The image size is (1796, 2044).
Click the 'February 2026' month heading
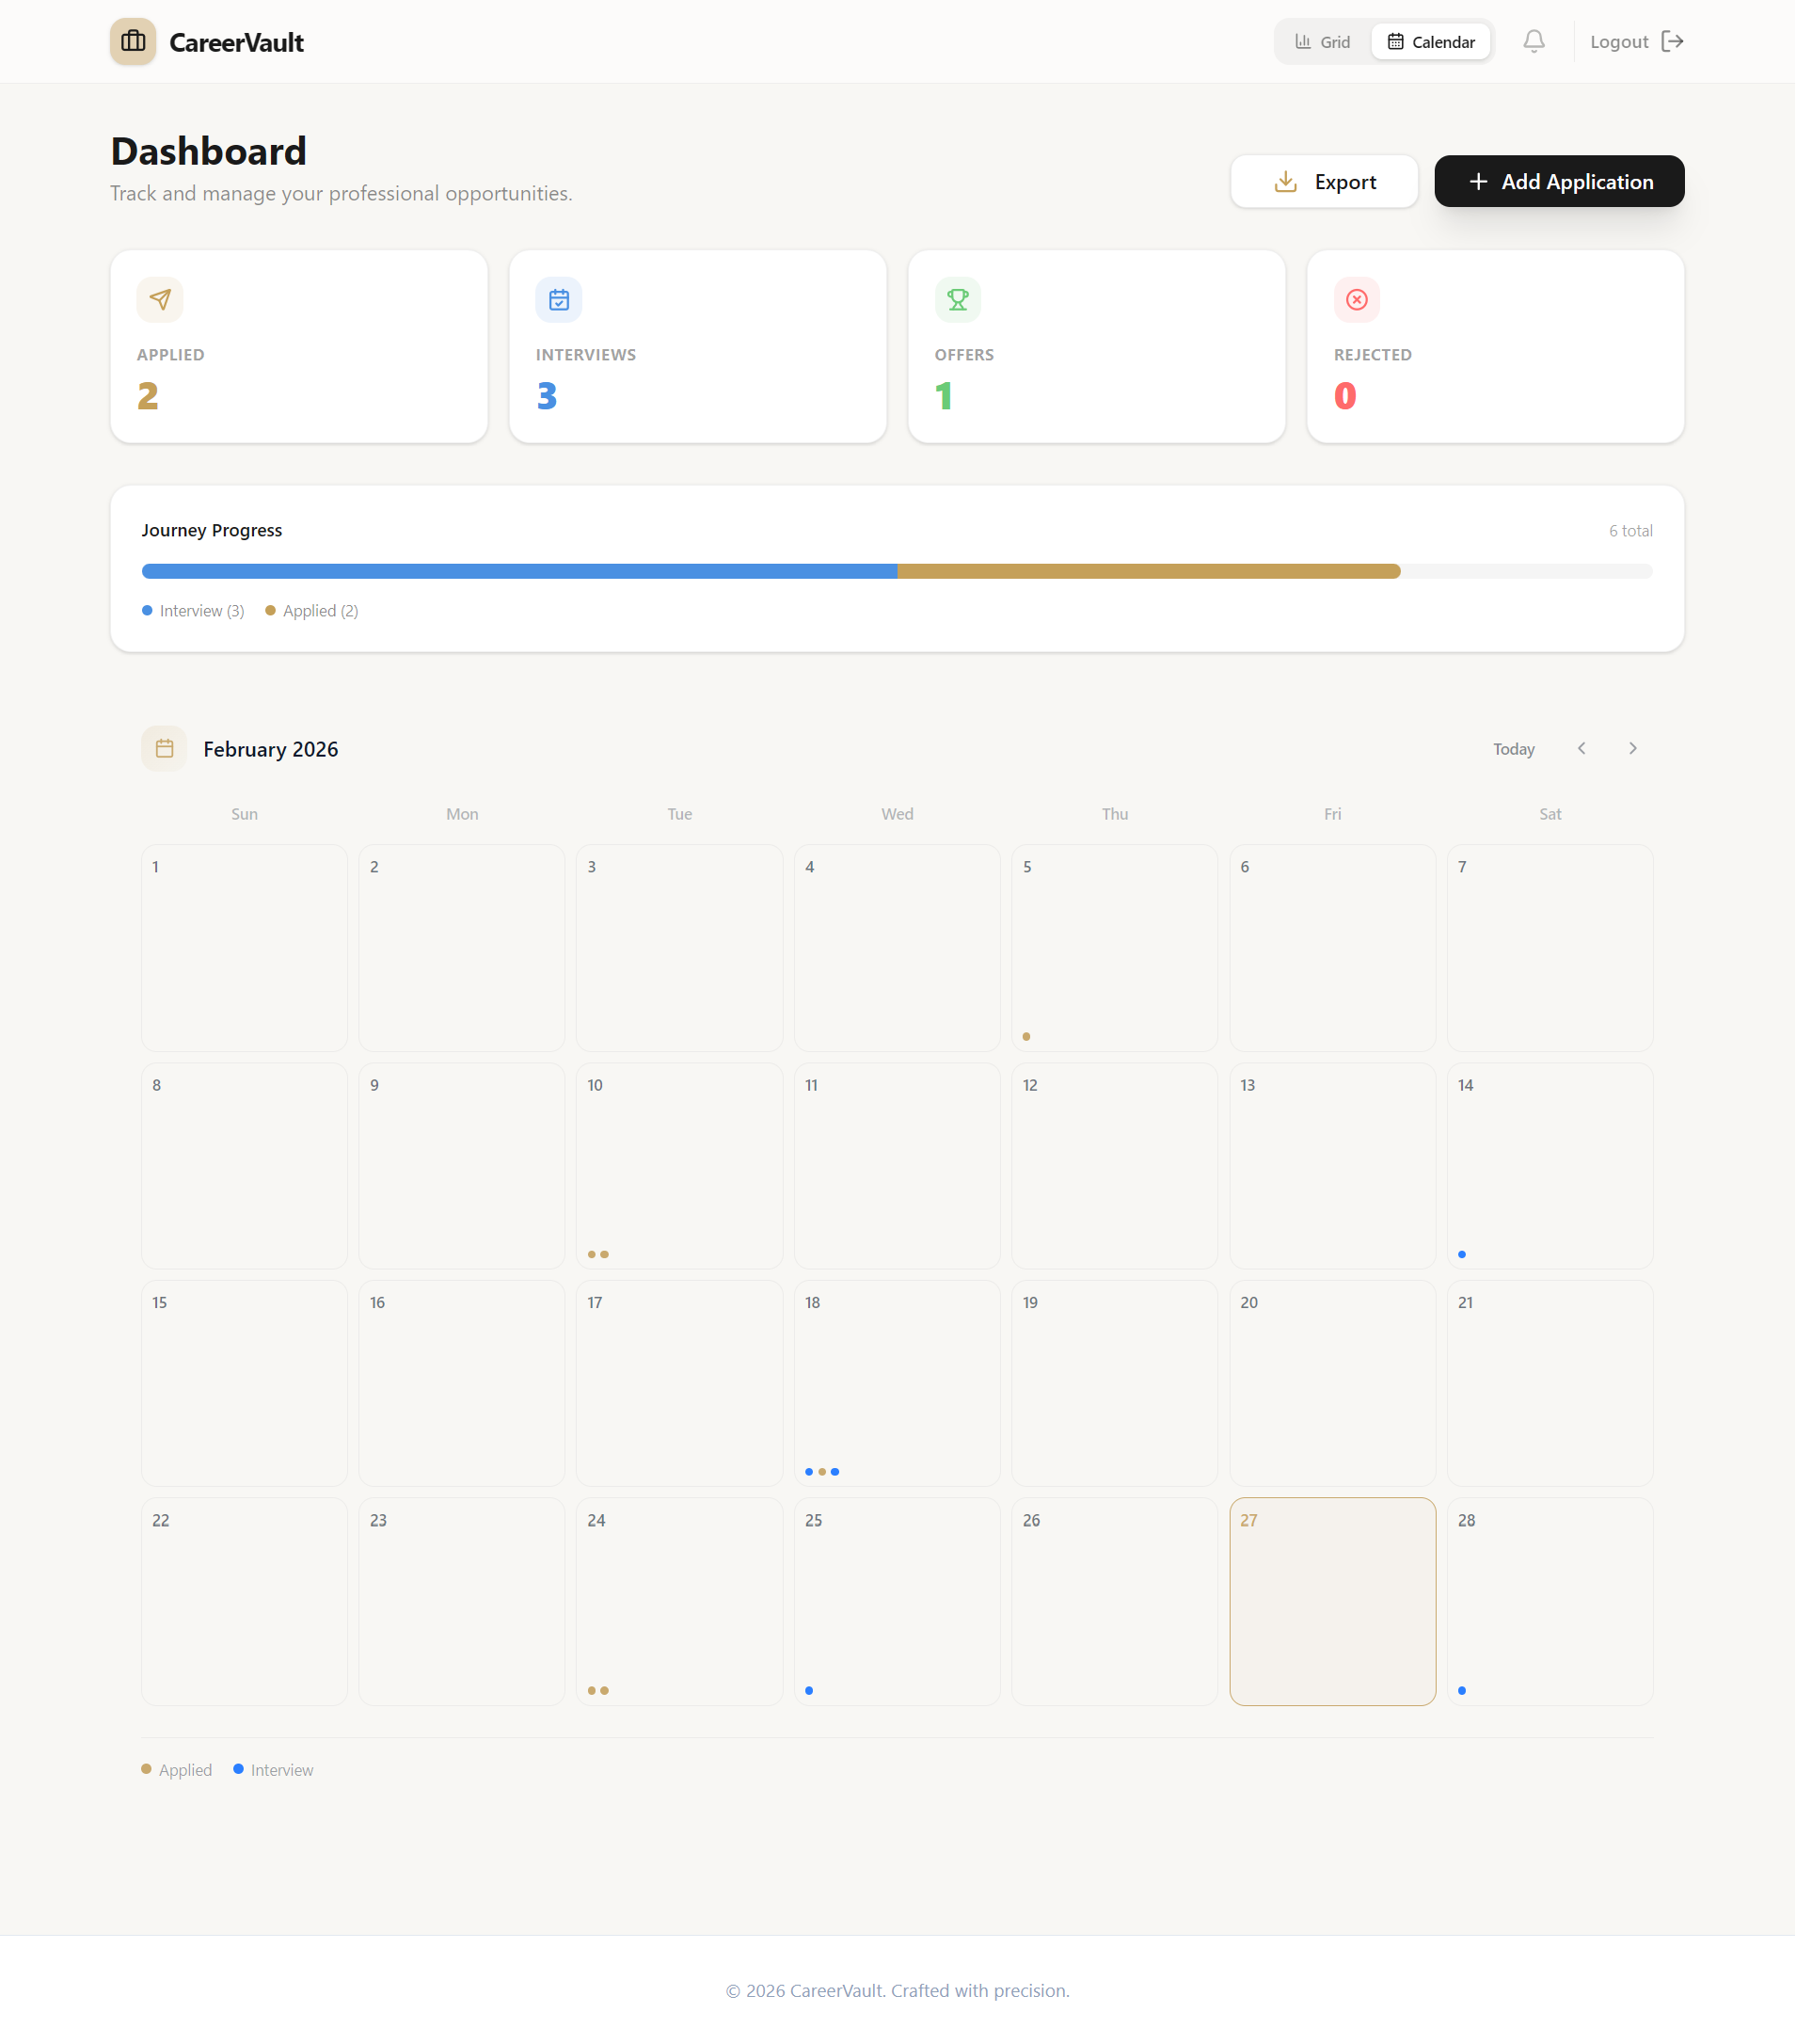point(271,749)
